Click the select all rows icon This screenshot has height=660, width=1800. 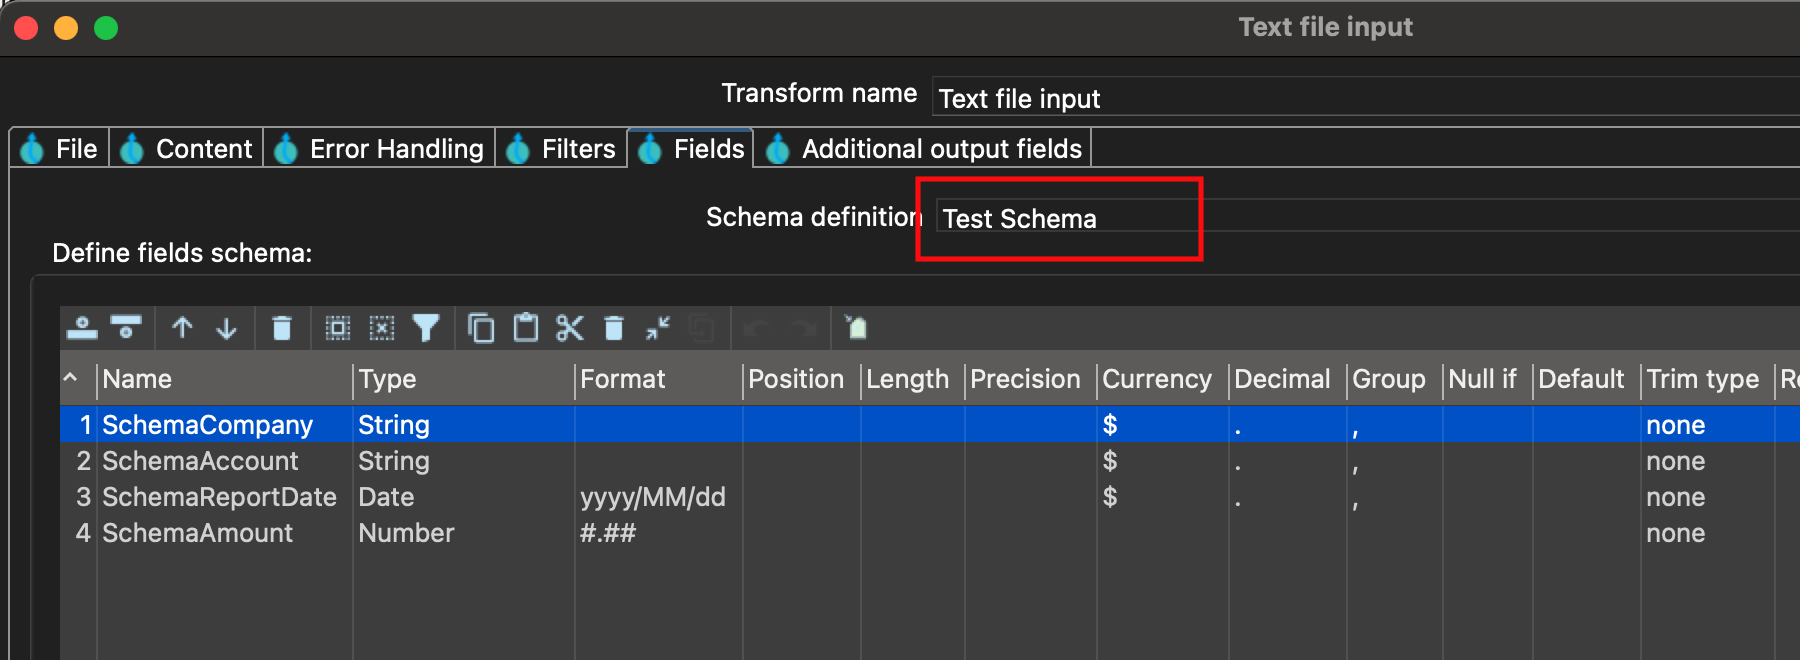pyautogui.click(x=338, y=328)
